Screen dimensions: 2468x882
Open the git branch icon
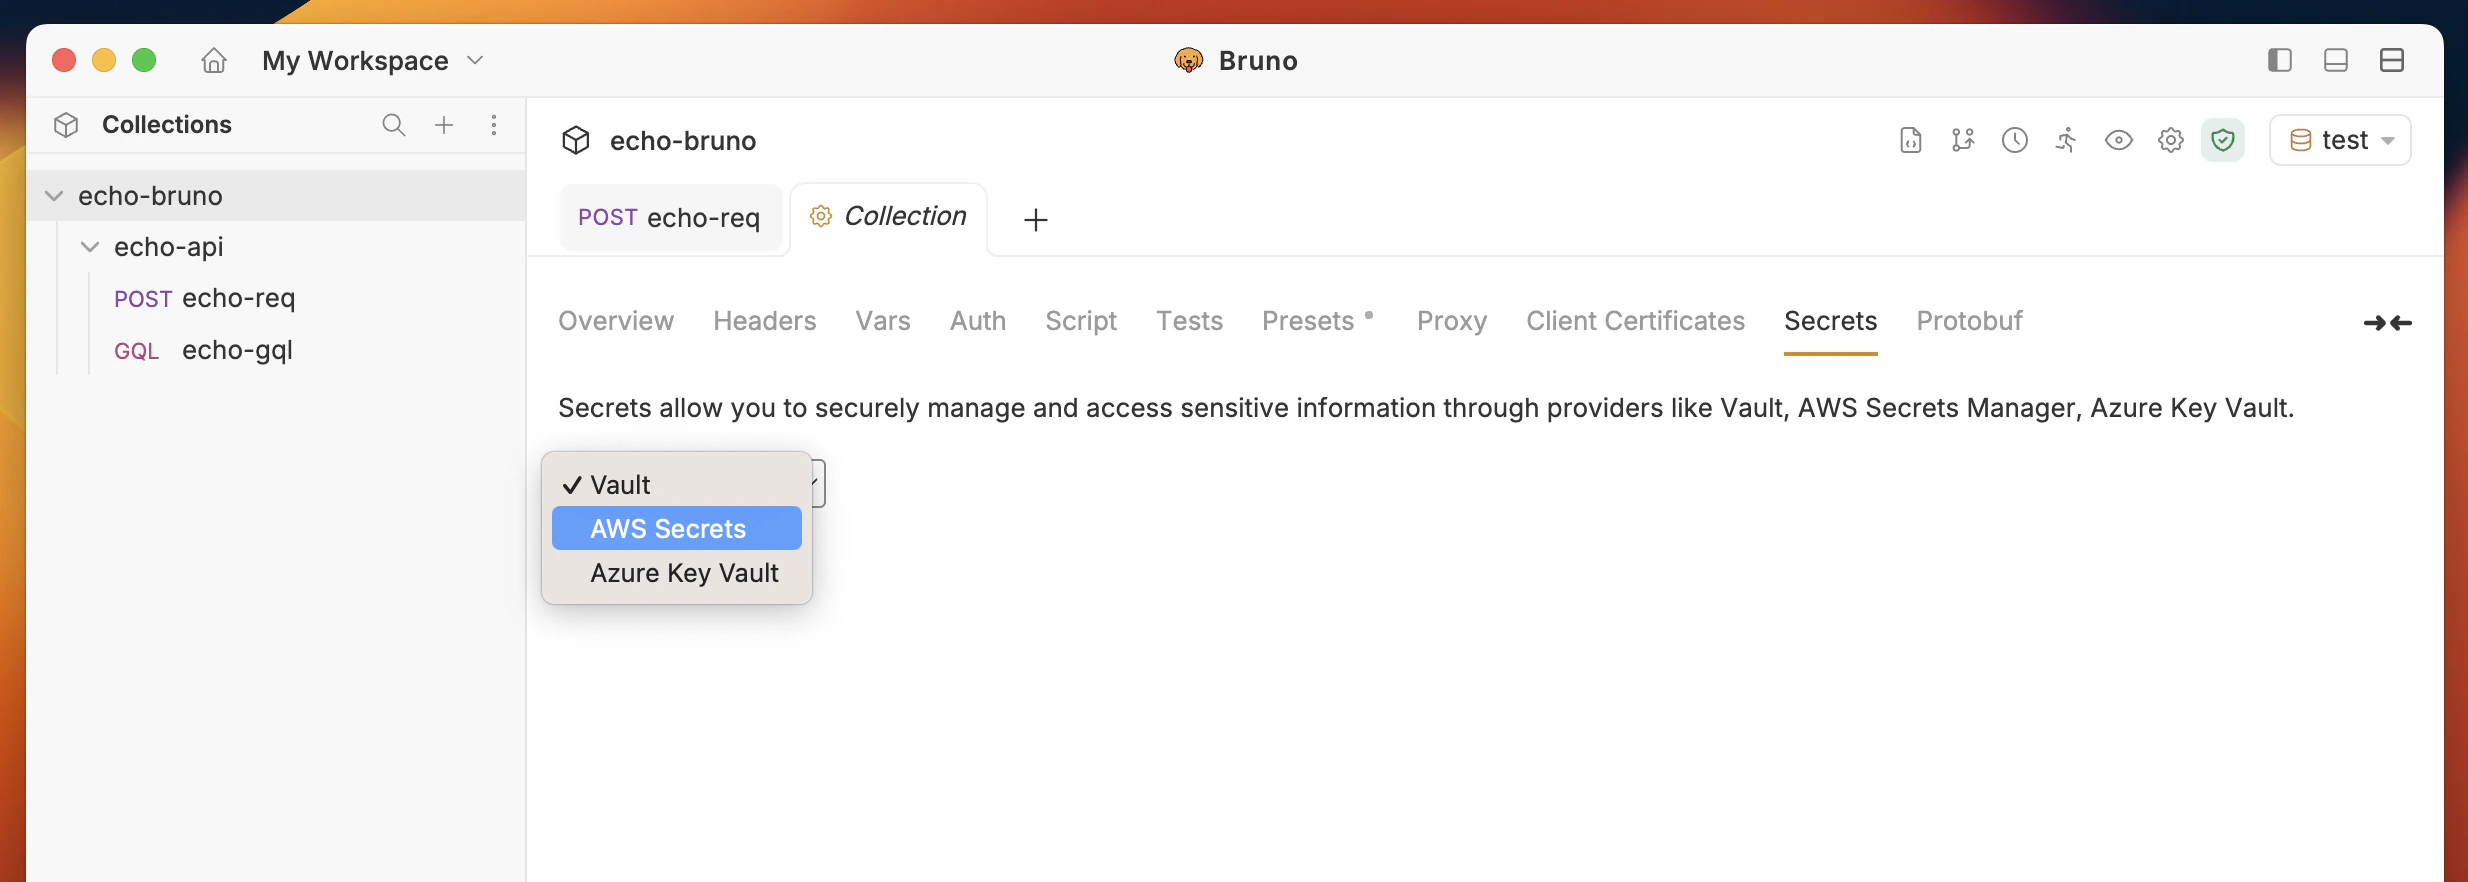coord(1963,140)
